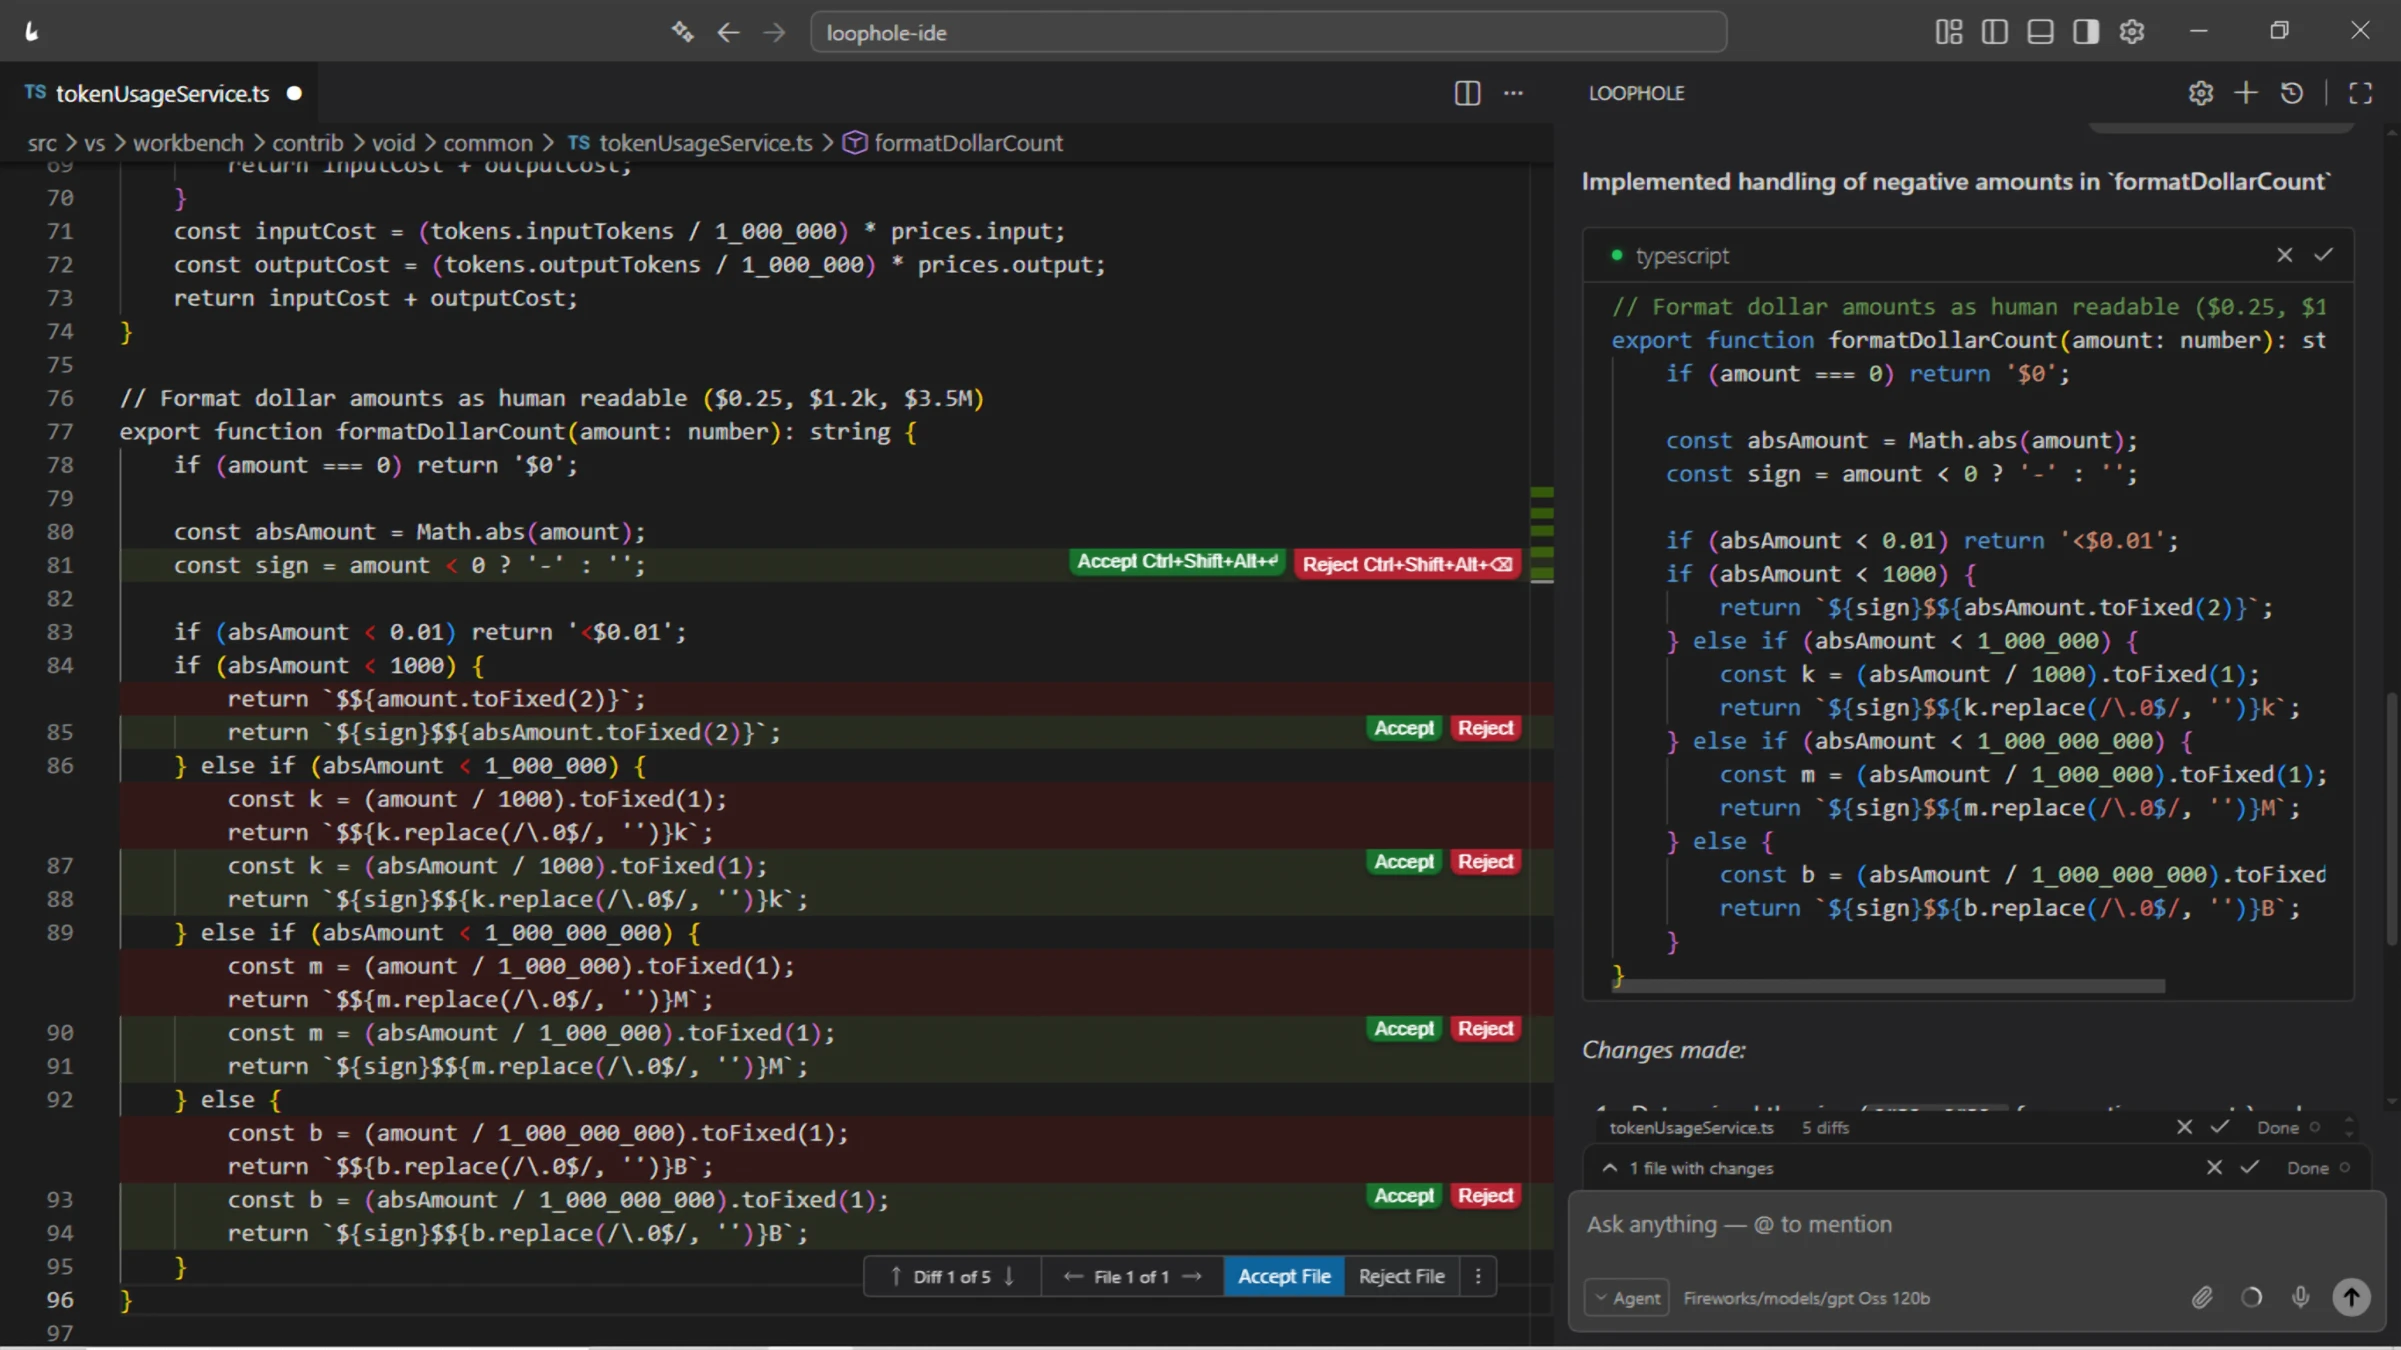Attach a file with paperclip icon
2401x1350 pixels.
coord(2202,1298)
